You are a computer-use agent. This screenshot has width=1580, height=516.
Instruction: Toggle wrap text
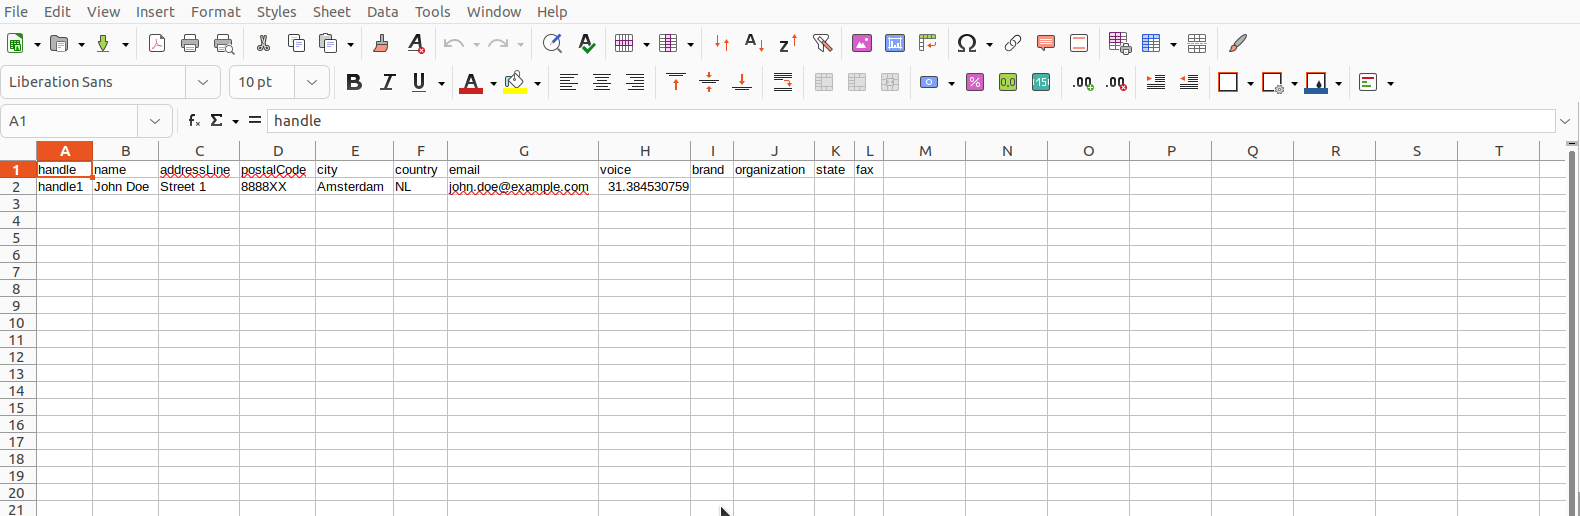(783, 82)
